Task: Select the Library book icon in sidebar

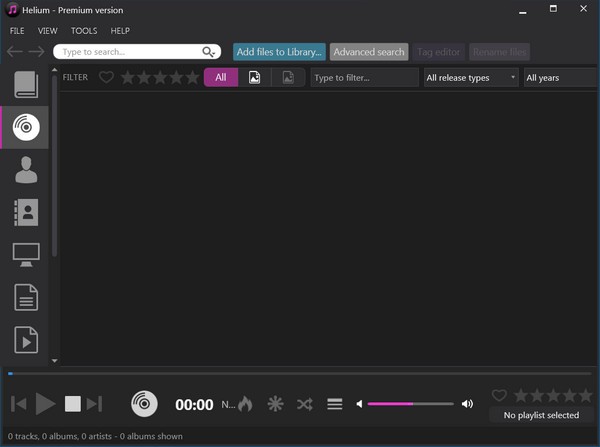Action: pos(26,85)
